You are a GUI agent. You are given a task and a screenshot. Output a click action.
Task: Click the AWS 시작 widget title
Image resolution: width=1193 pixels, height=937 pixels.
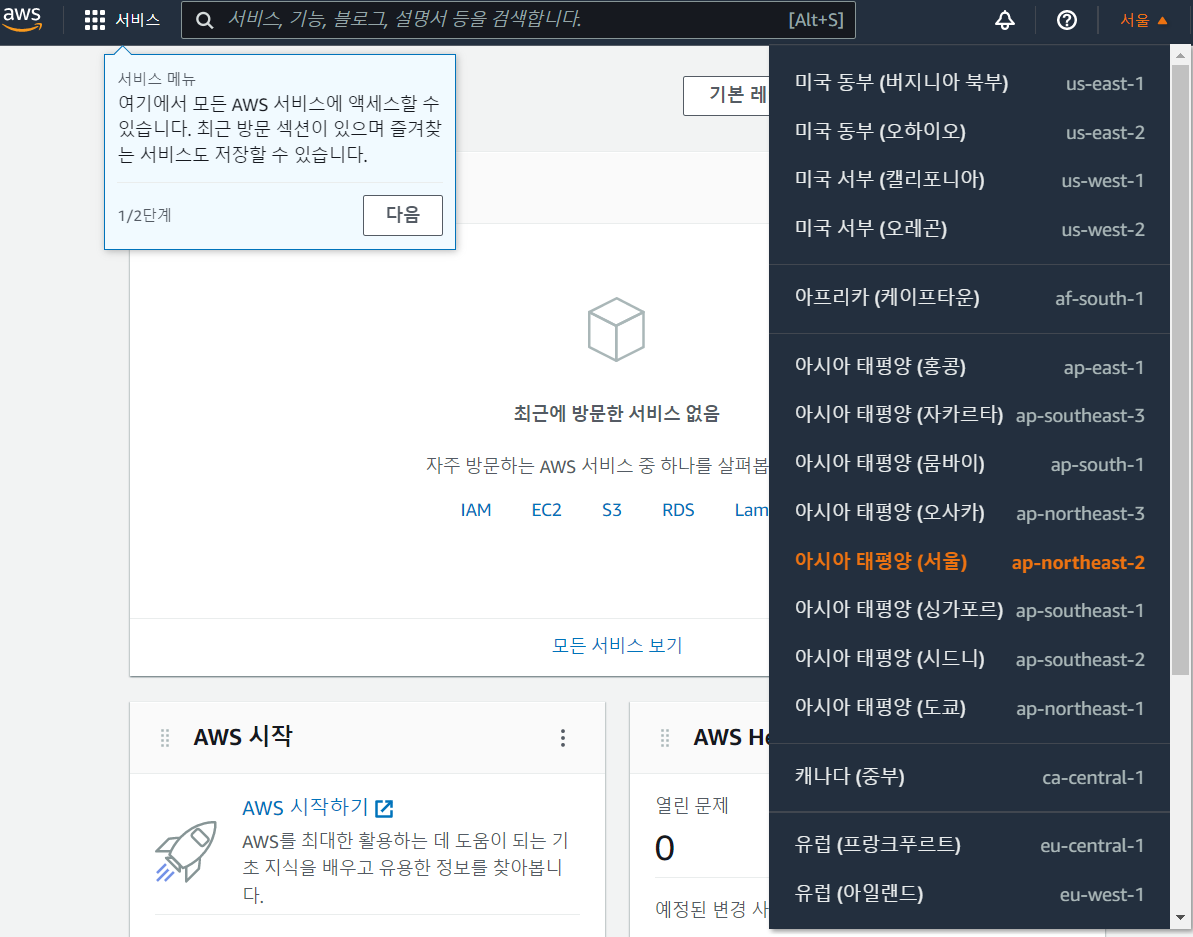(x=243, y=736)
